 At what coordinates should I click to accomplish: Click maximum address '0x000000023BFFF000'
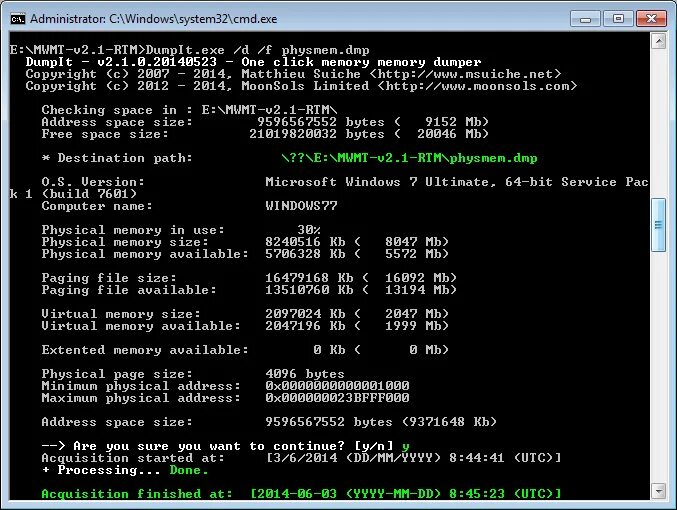click(337, 398)
